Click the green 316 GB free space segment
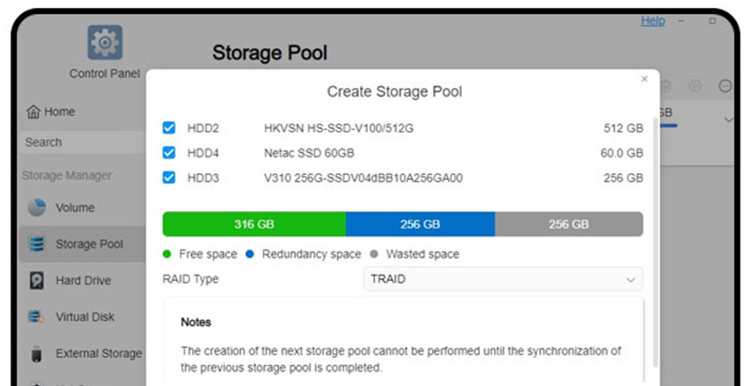Image resolution: width=750 pixels, height=386 pixels. pos(254,224)
